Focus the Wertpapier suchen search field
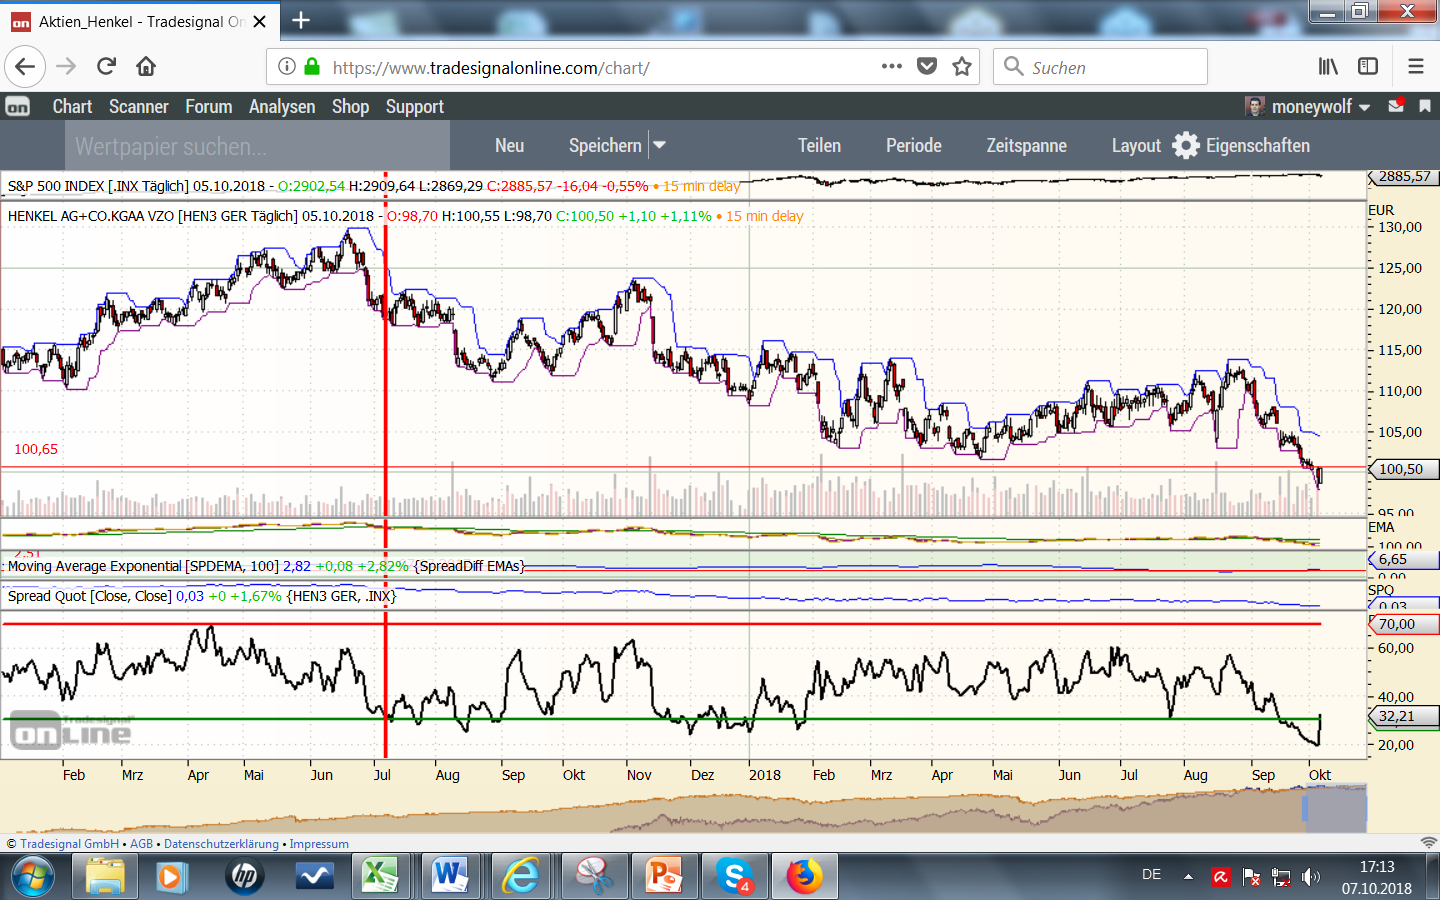Image resolution: width=1440 pixels, height=900 pixels. 260,147
